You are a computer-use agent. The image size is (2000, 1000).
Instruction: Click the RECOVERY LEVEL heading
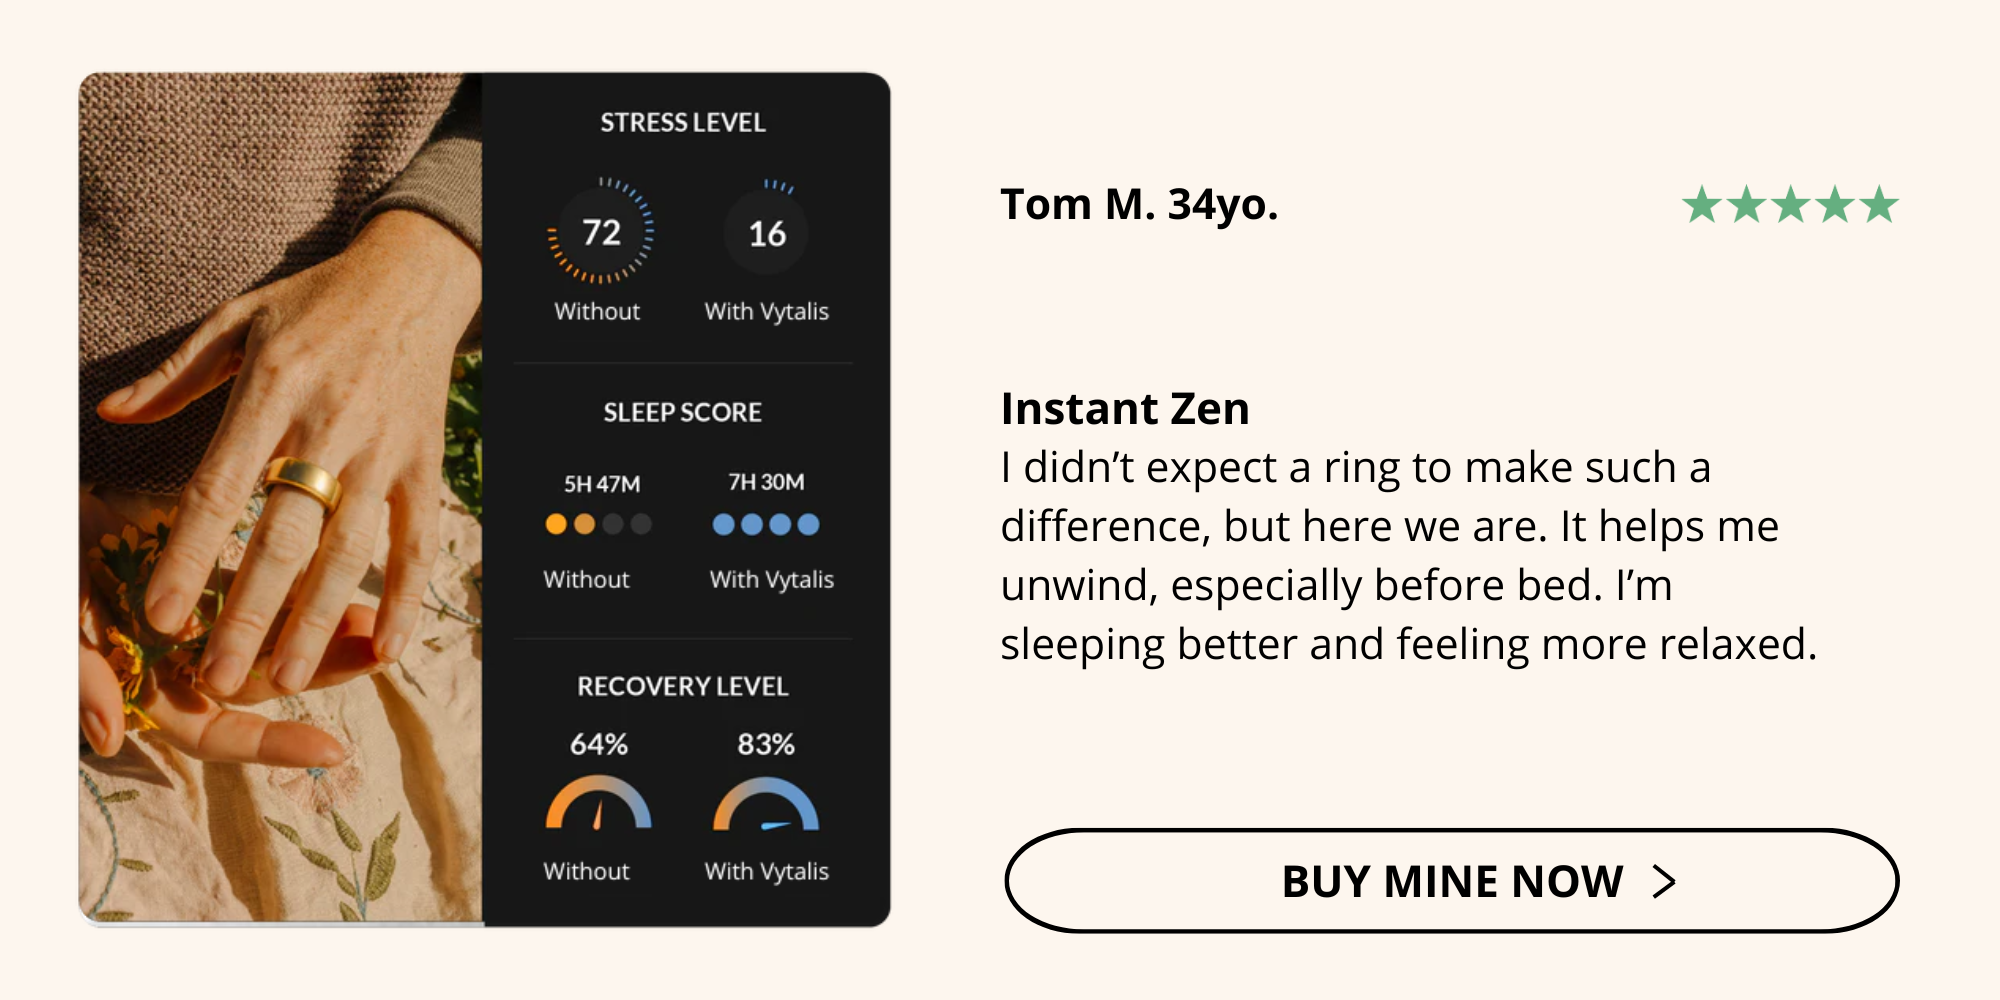tap(683, 686)
